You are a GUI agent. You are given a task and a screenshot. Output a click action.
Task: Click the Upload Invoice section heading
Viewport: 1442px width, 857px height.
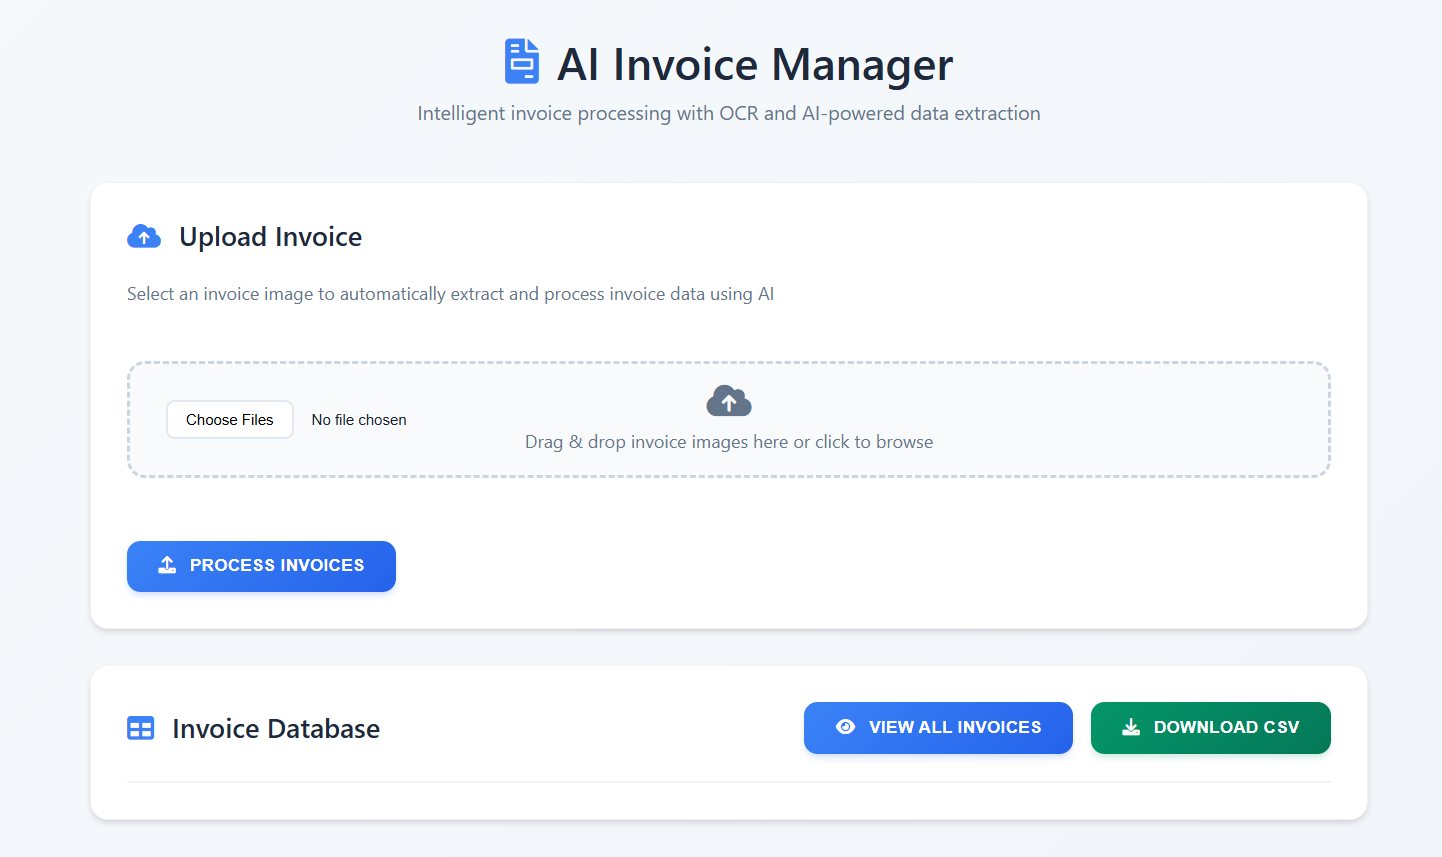coord(270,236)
